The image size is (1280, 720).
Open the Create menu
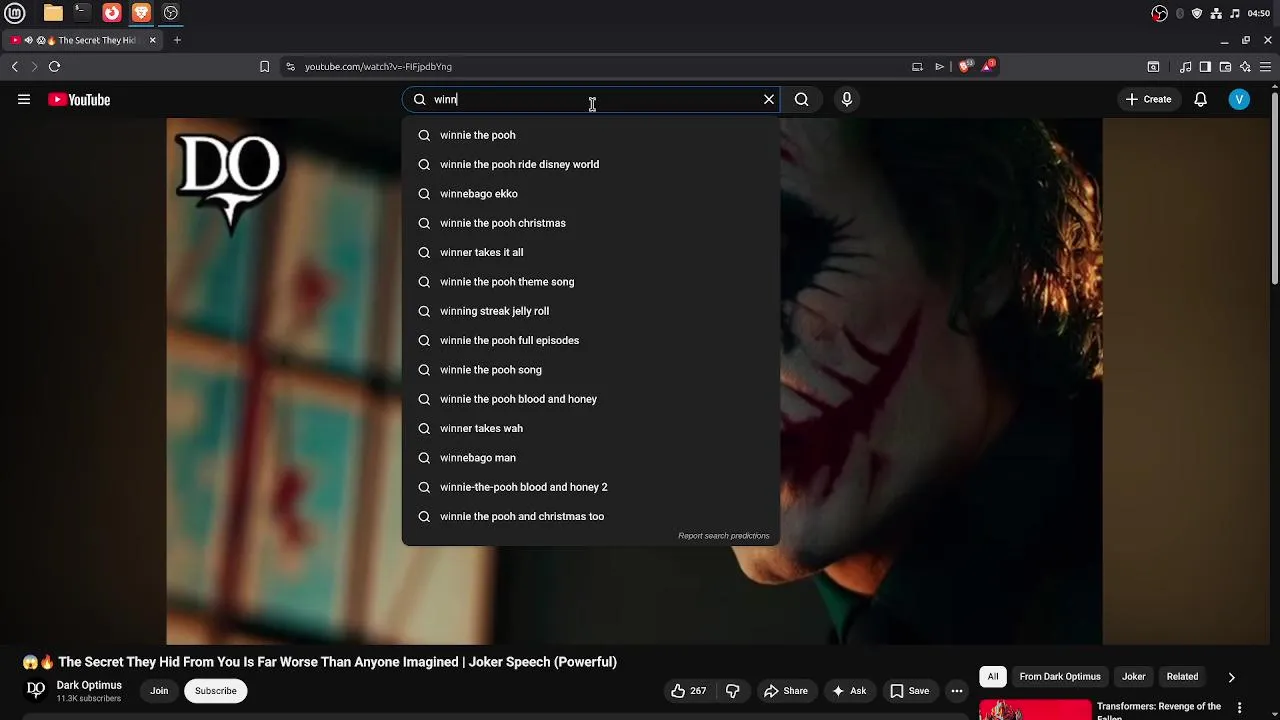pos(1148,99)
